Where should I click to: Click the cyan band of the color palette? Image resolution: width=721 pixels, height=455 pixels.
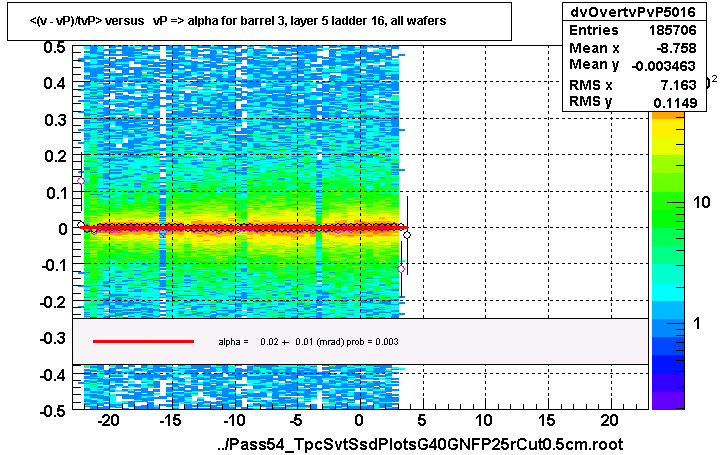[x=668, y=292]
